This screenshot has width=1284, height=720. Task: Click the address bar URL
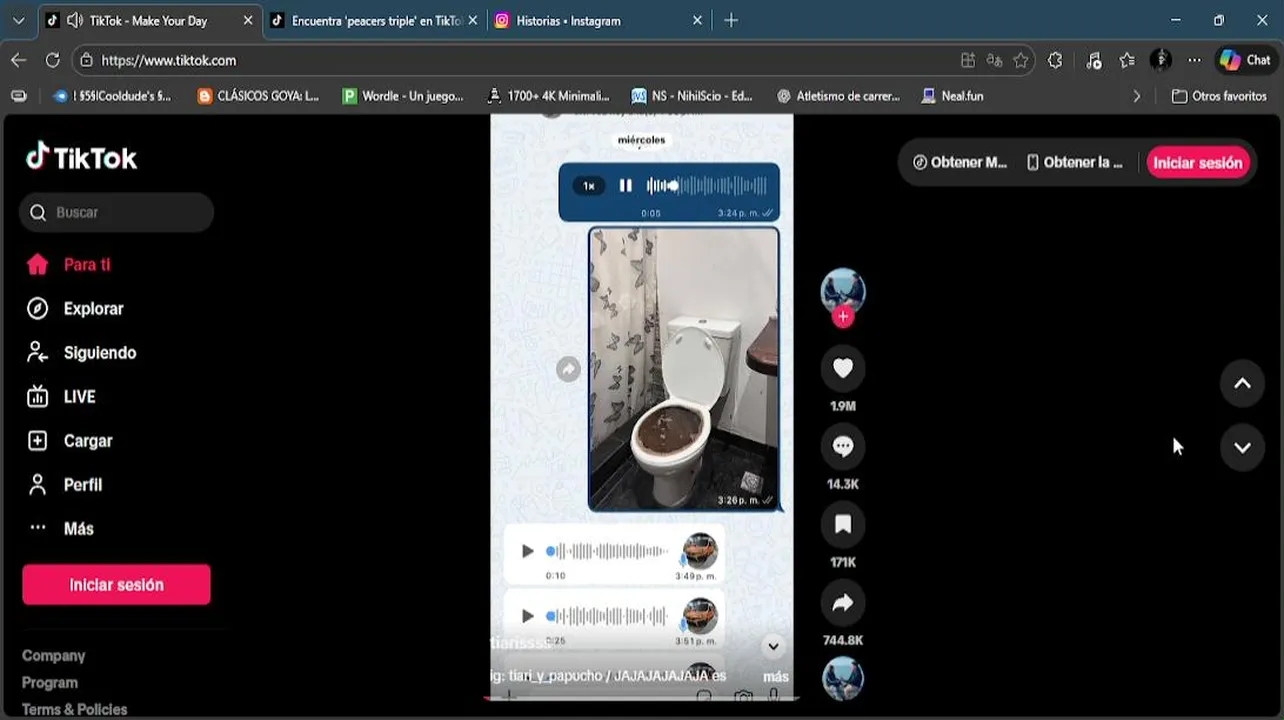[x=169, y=60]
